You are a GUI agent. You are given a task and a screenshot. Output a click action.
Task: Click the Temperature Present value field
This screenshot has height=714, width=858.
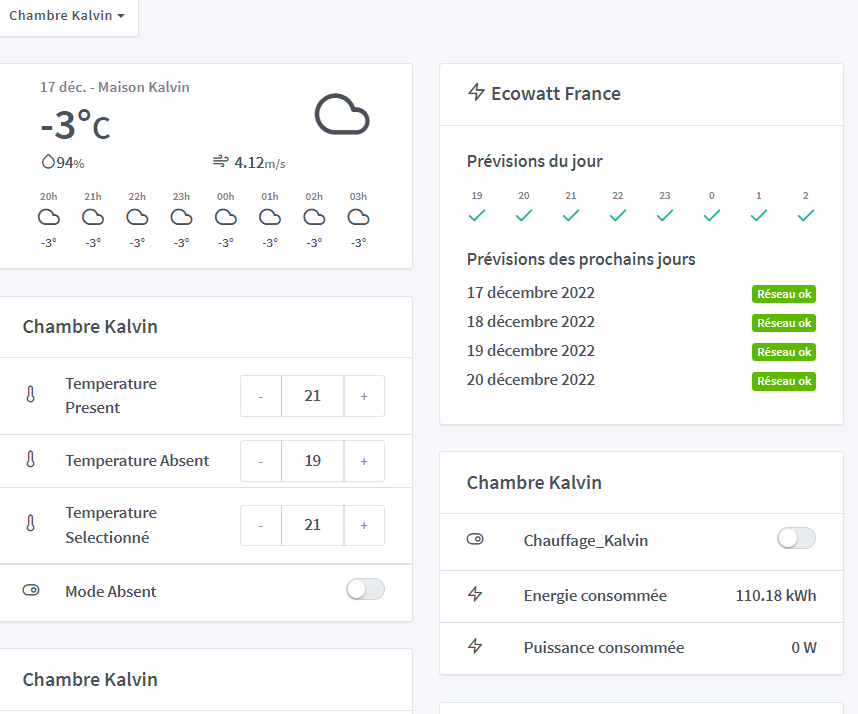tap(312, 396)
